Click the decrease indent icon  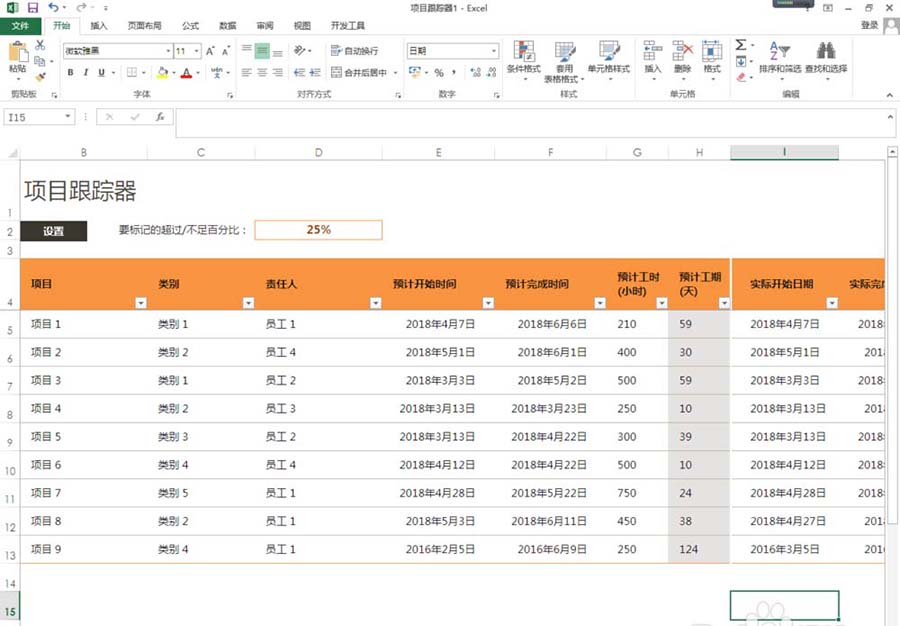pyautogui.click(x=299, y=72)
